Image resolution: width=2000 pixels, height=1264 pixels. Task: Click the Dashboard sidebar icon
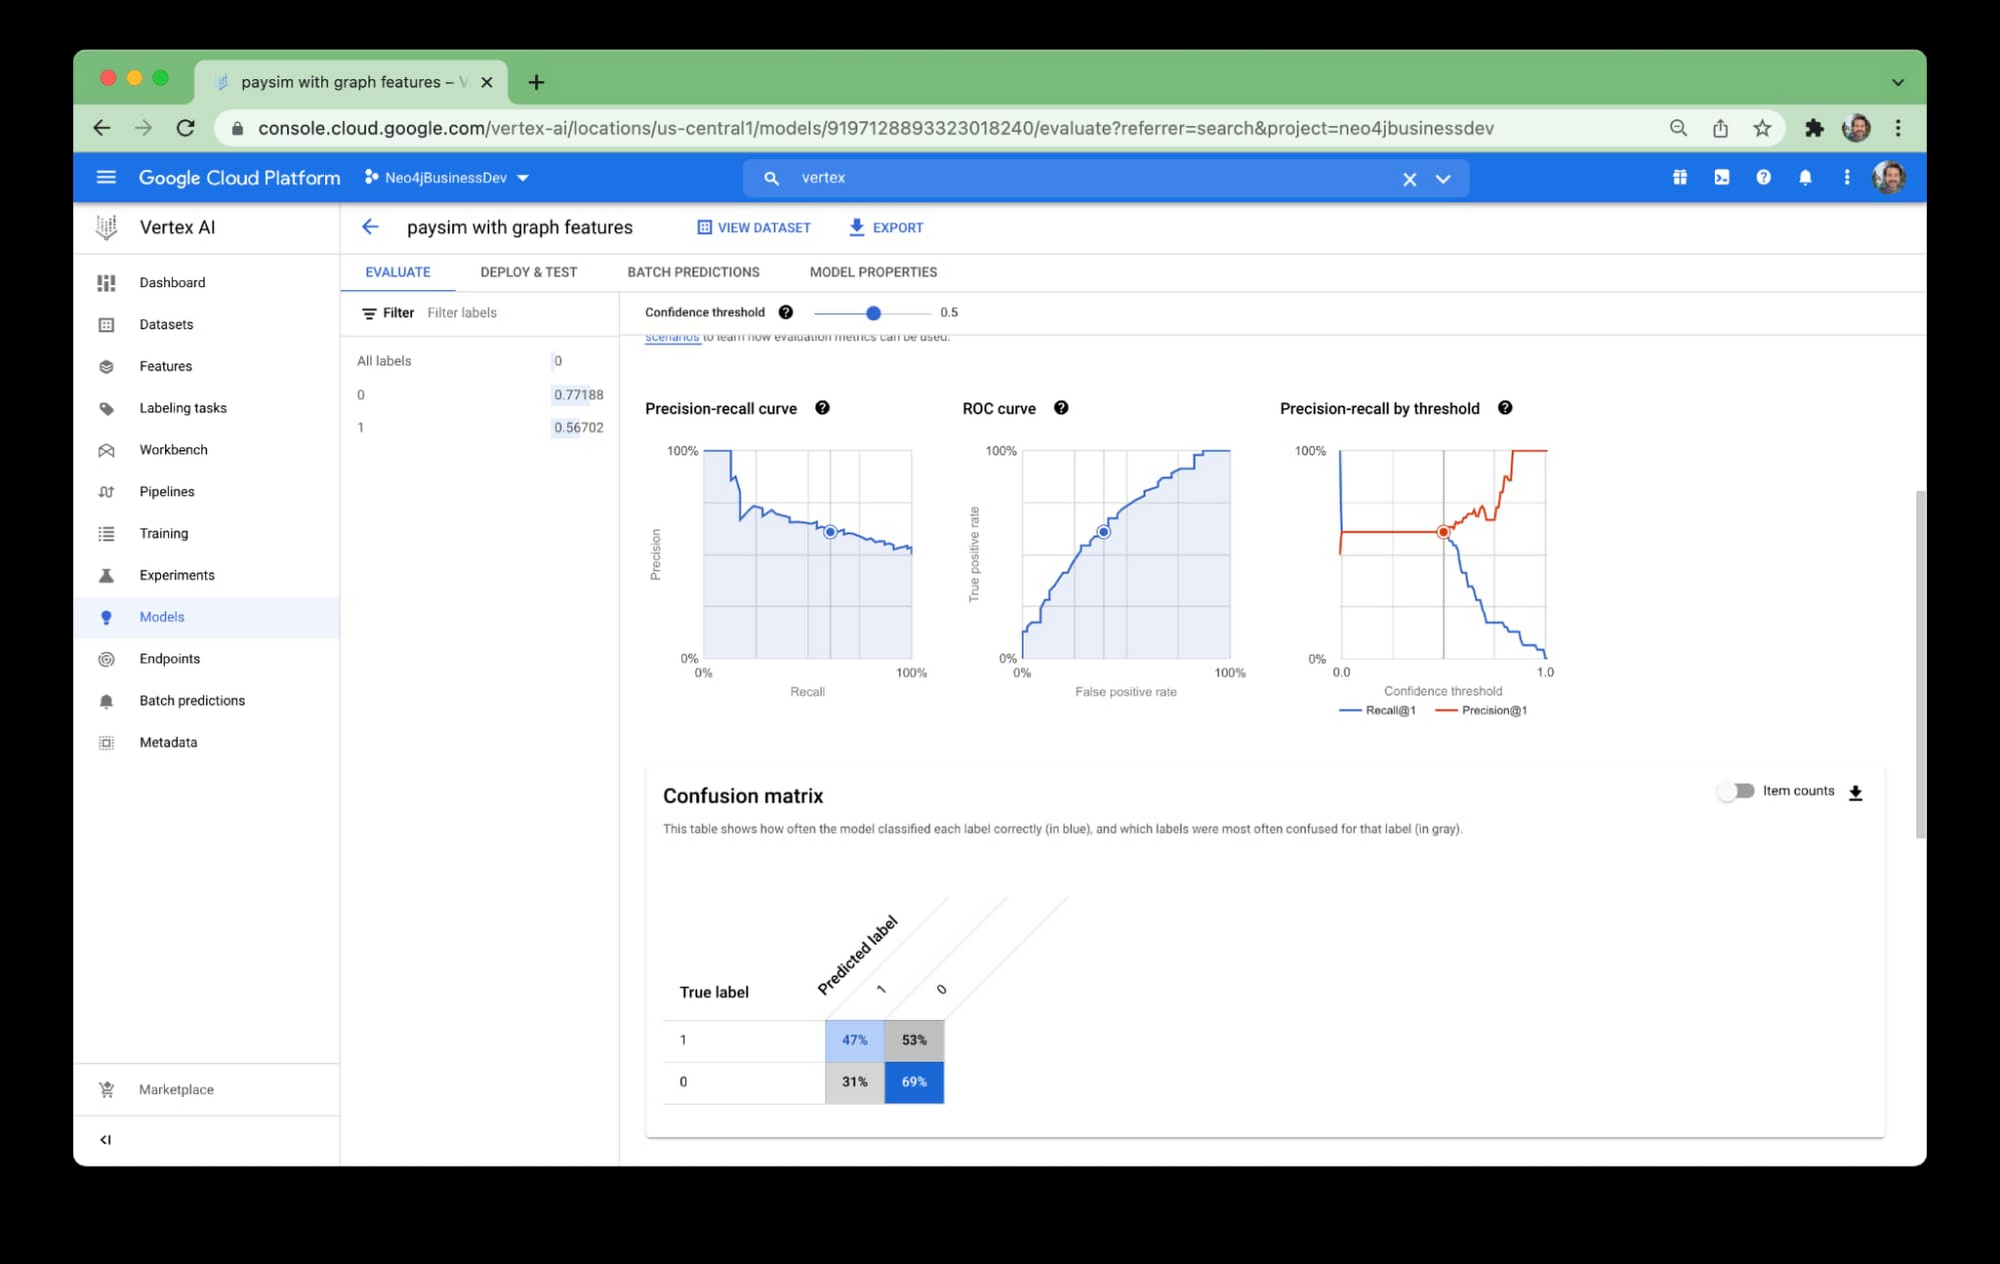(106, 283)
